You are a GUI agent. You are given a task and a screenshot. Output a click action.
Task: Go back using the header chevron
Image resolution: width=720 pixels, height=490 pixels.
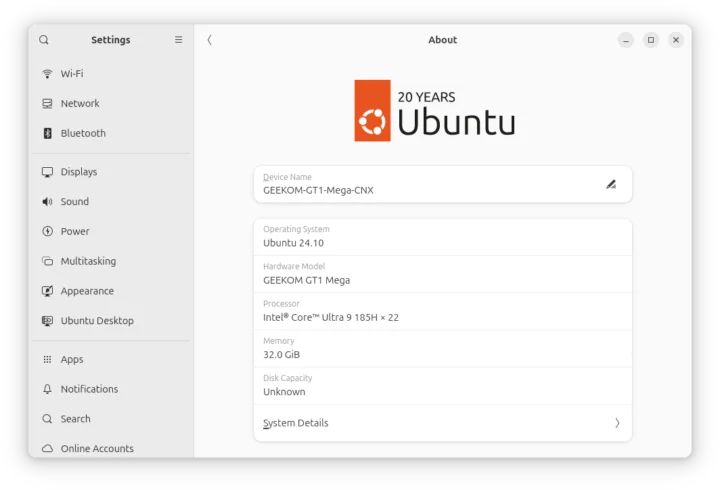(209, 40)
